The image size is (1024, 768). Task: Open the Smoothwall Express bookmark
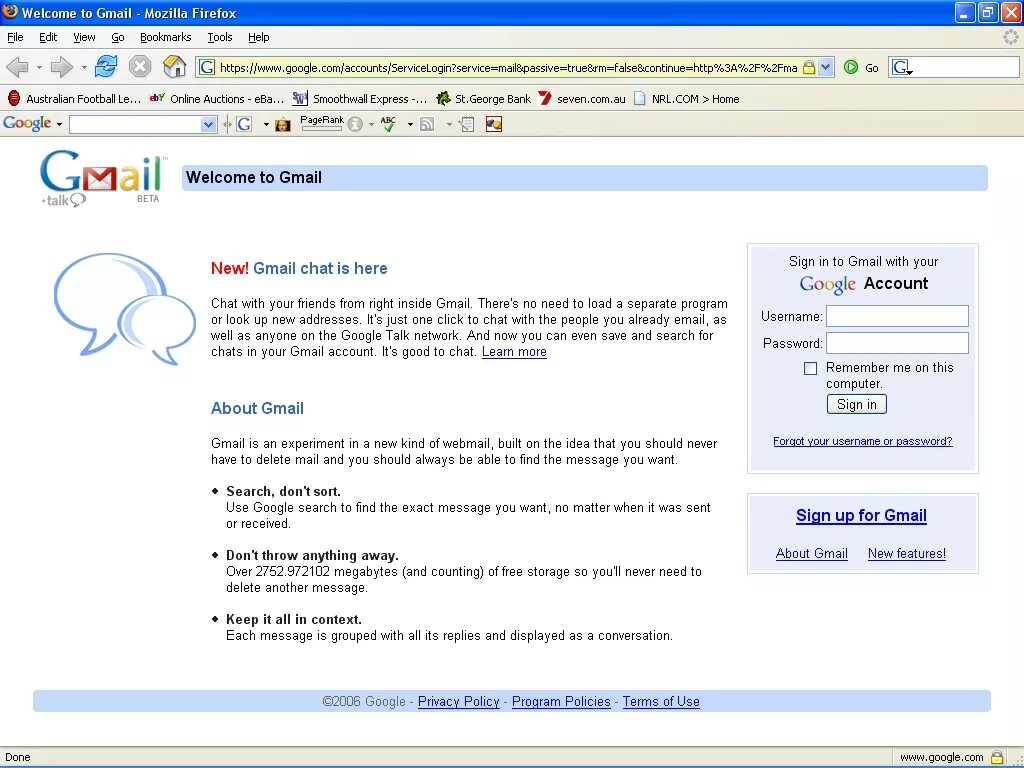coord(360,99)
